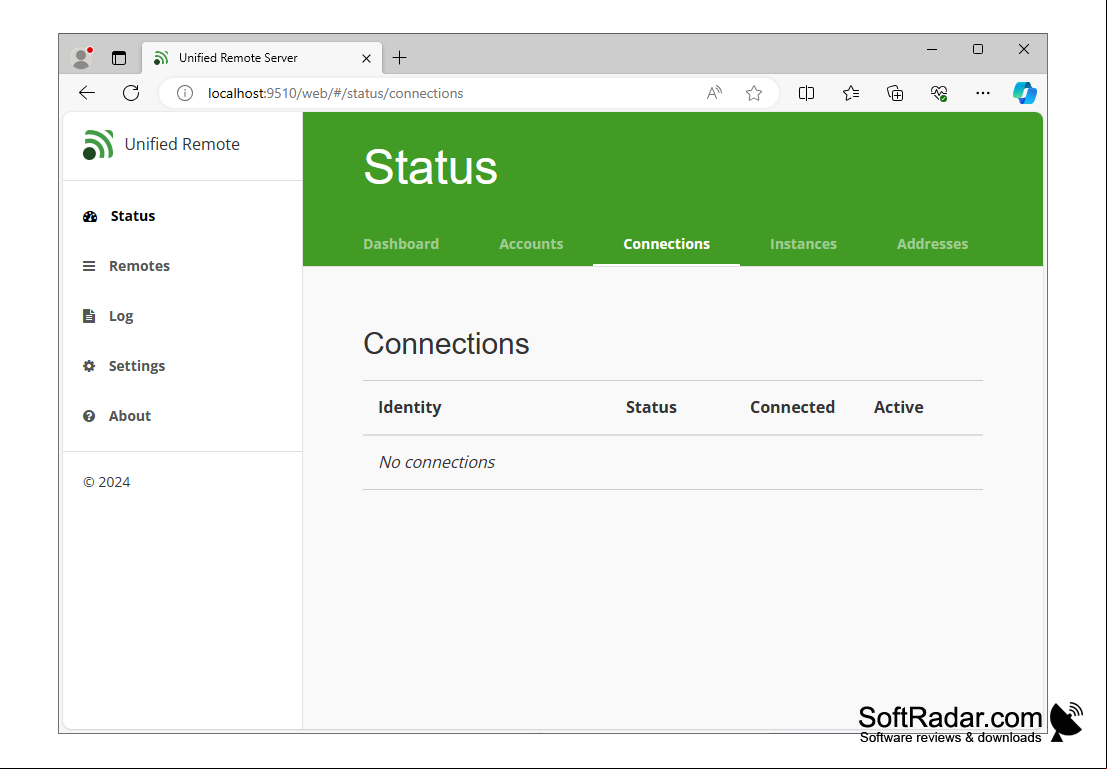Open the Edge settings ellipsis menu

(983, 93)
